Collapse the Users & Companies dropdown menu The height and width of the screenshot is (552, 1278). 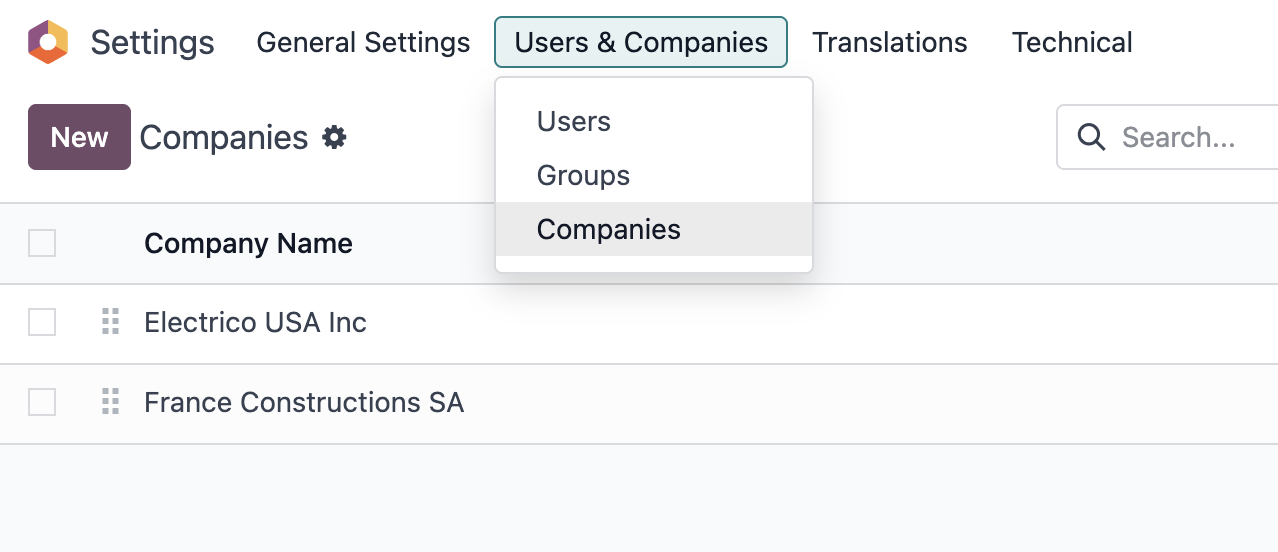(640, 42)
